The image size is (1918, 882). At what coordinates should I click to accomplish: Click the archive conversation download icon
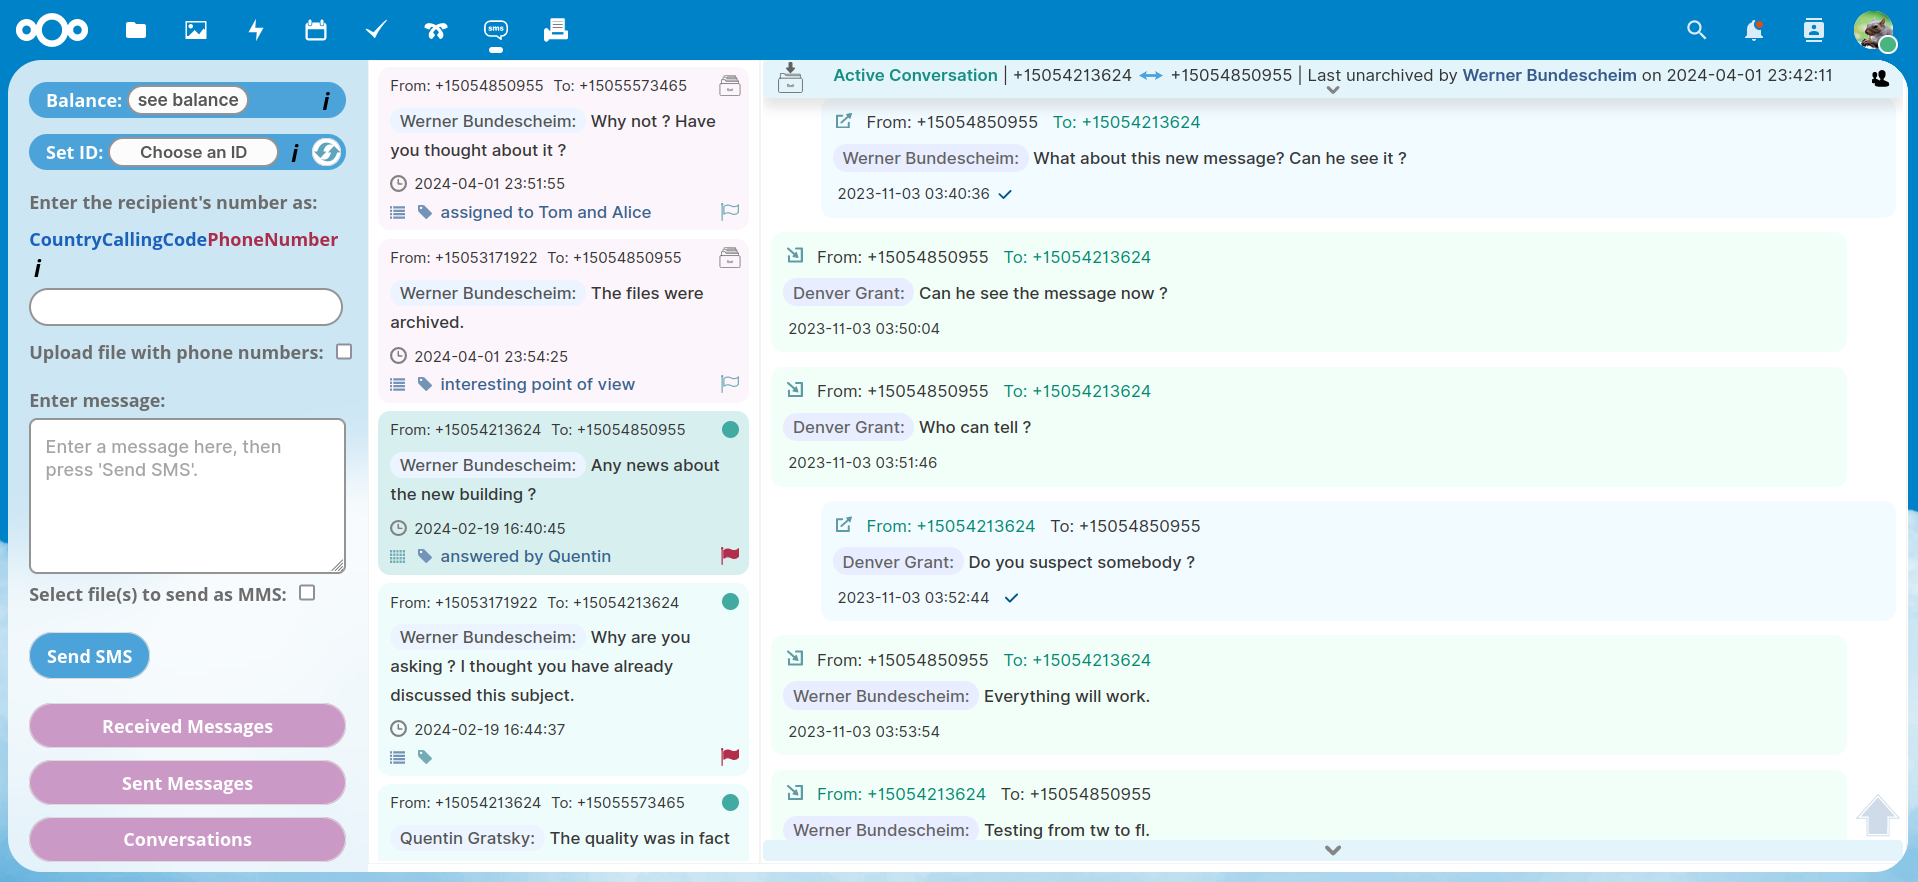click(791, 77)
